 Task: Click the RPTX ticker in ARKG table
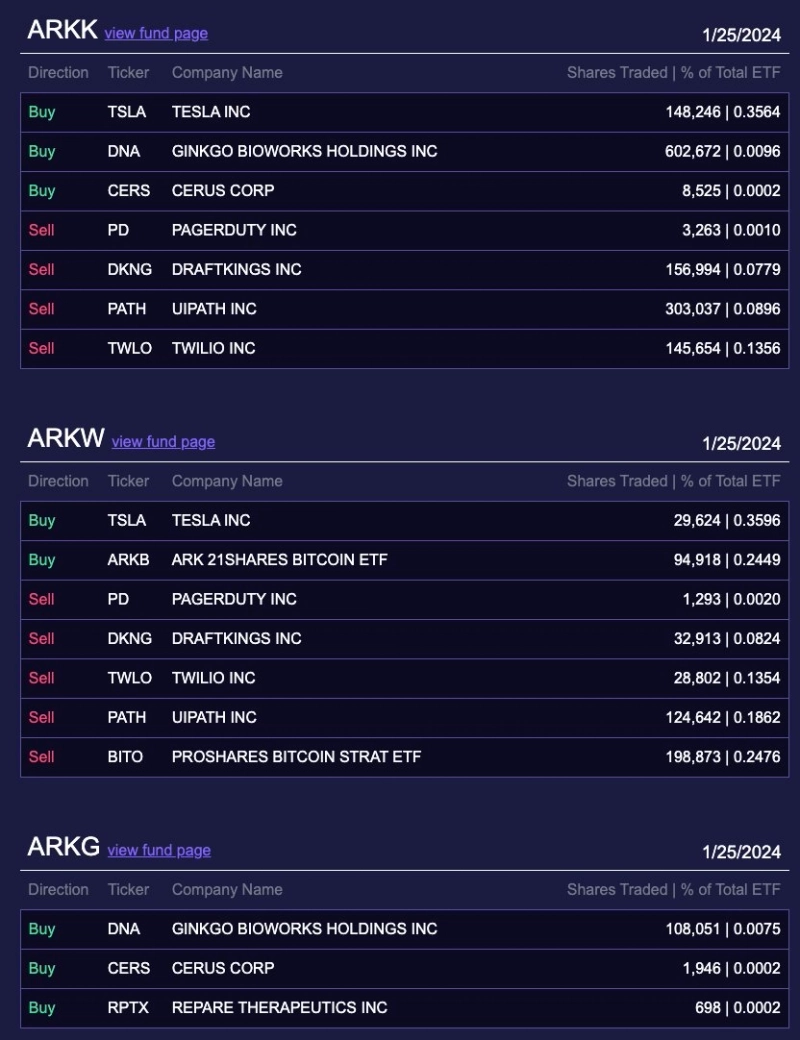(x=128, y=1007)
